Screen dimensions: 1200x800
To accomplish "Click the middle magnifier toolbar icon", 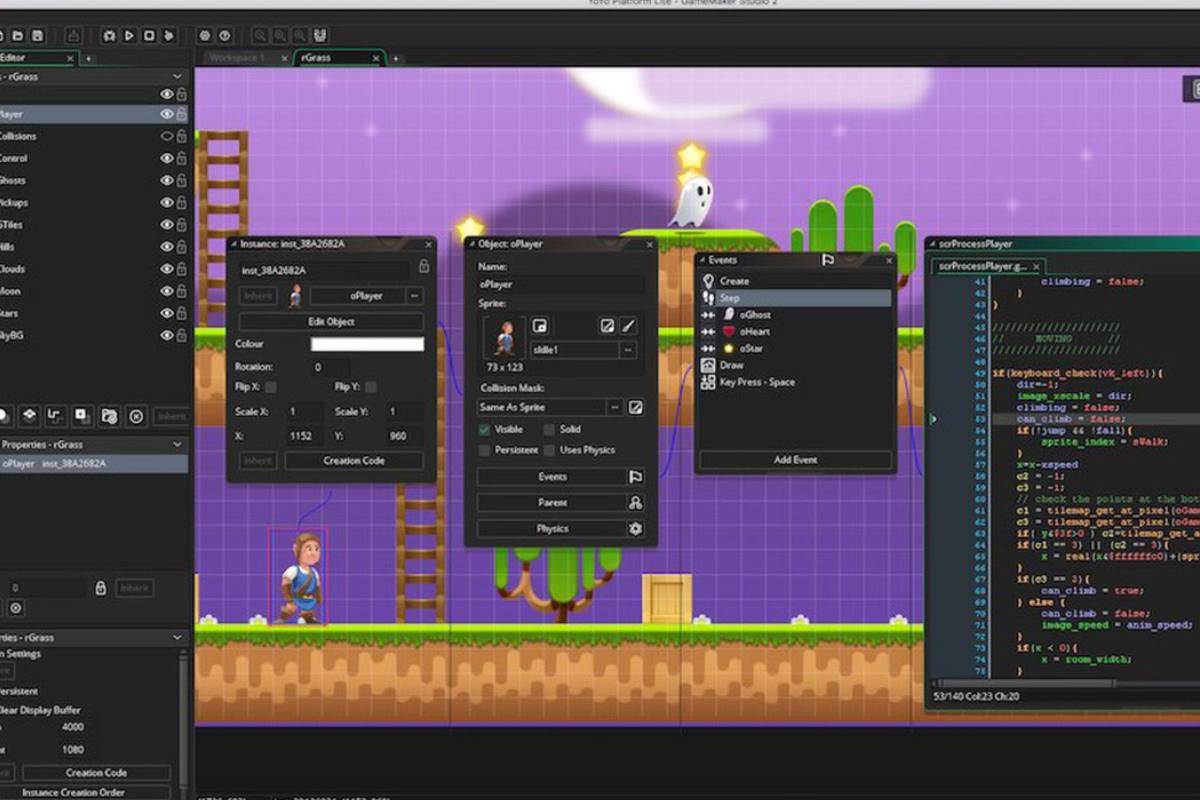I will [280, 35].
